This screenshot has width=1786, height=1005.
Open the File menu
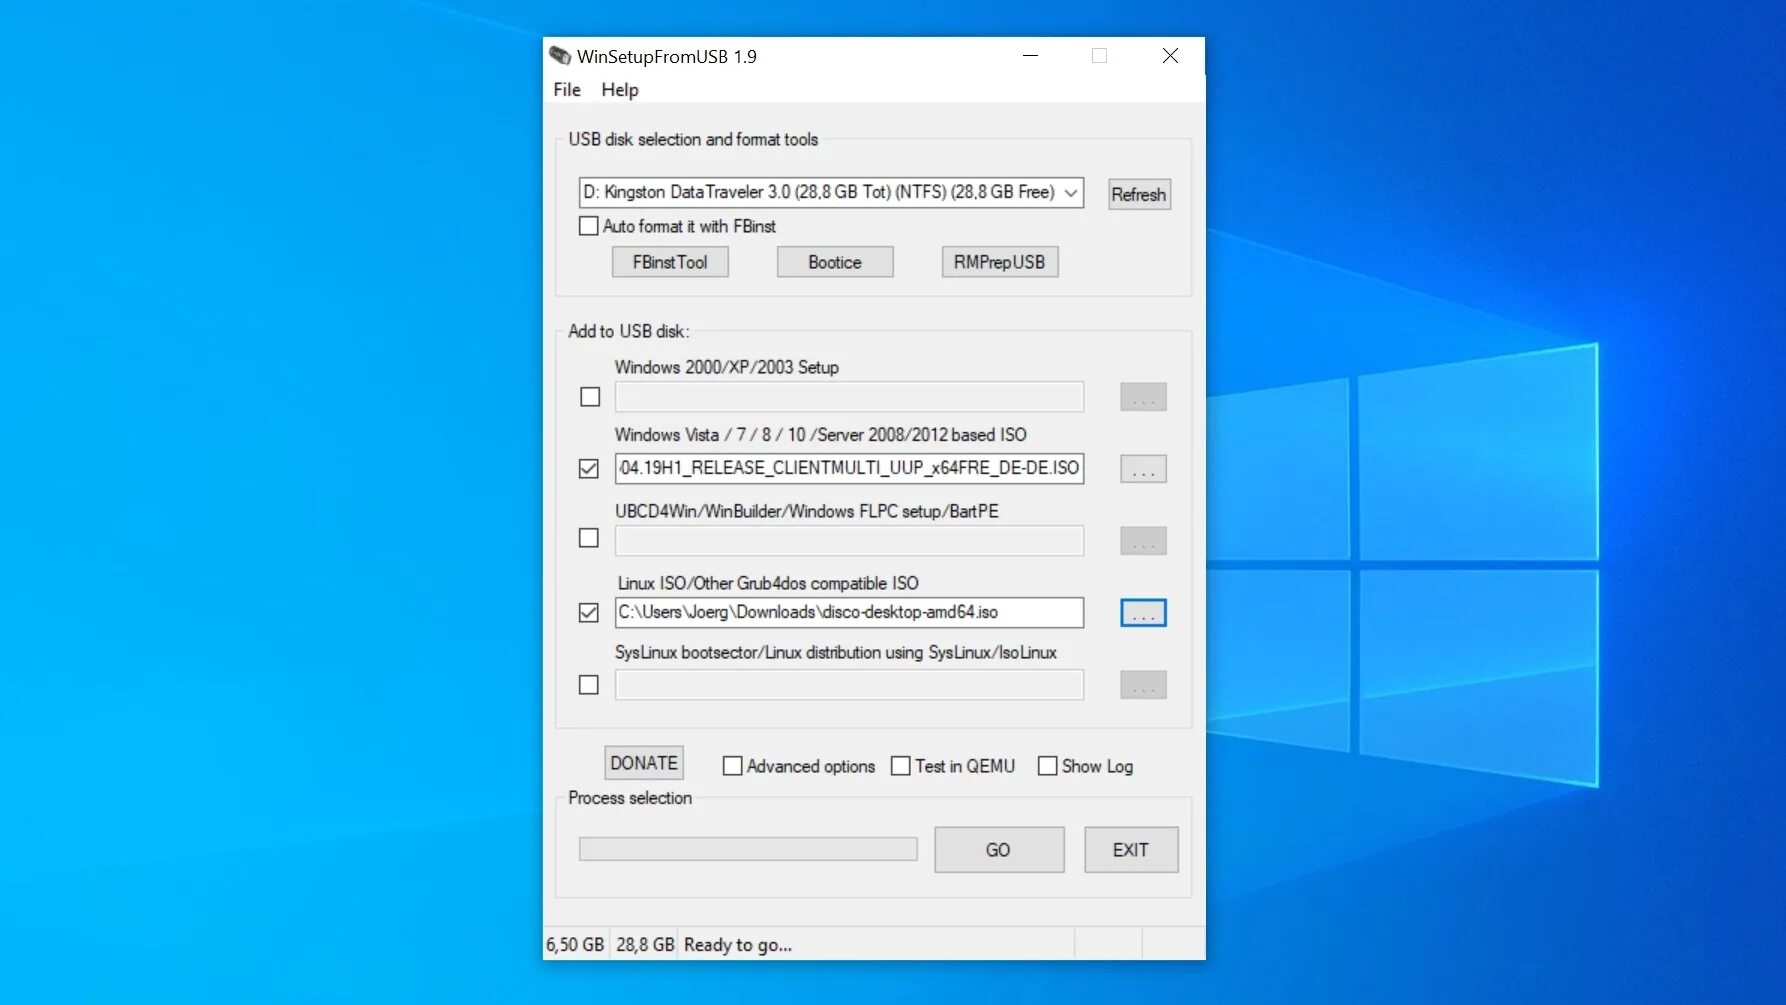click(x=567, y=89)
